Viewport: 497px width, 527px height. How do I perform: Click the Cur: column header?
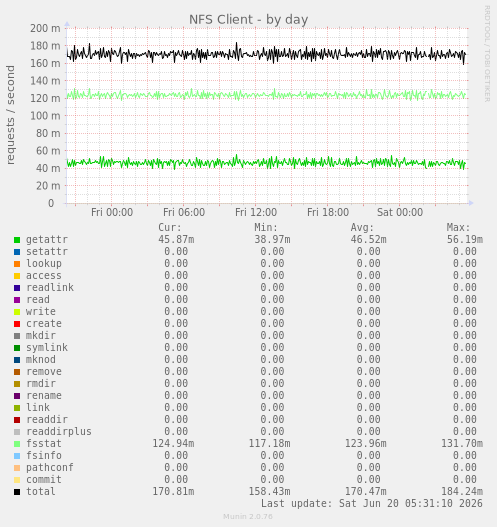click(170, 228)
